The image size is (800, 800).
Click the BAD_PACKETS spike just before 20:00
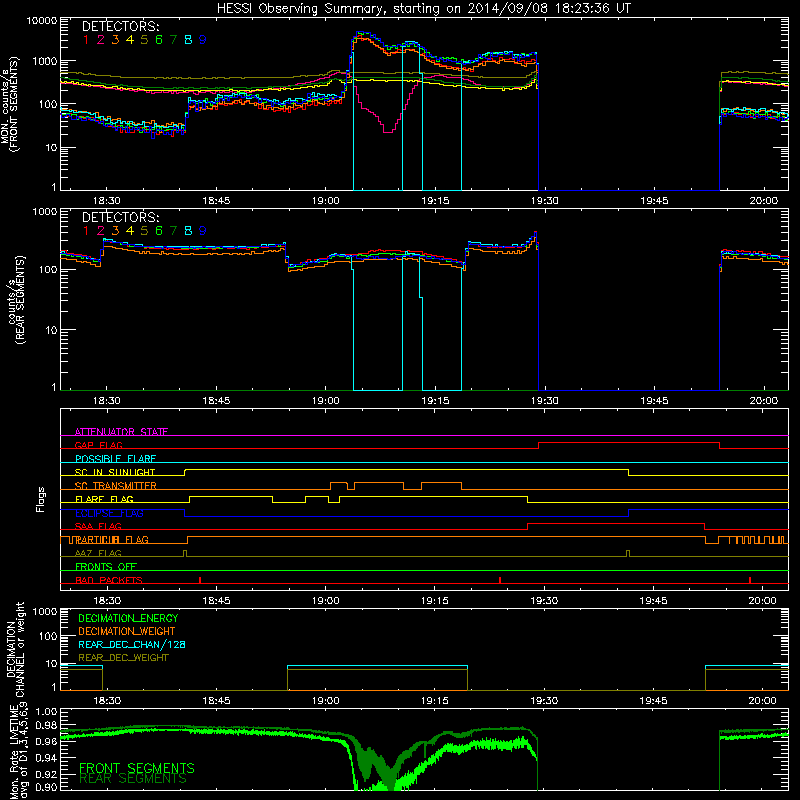[750, 580]
